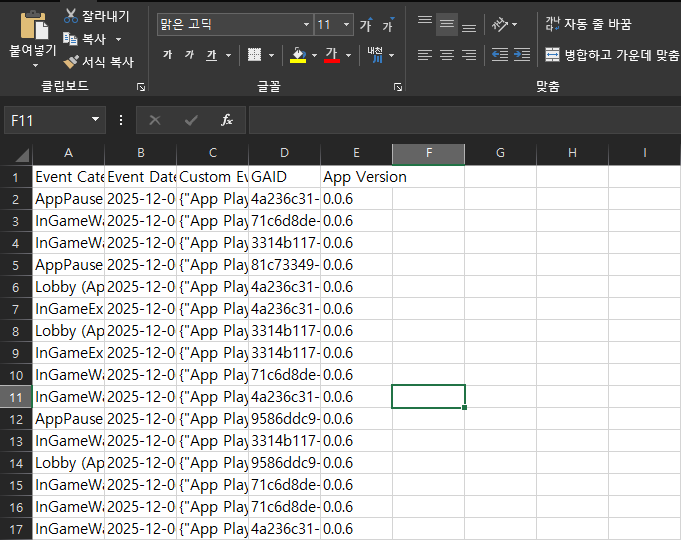The height and width of the screenshot is (540, 681).
Task: Open Insert Function fx icon
Action: [x=227, y=120]
